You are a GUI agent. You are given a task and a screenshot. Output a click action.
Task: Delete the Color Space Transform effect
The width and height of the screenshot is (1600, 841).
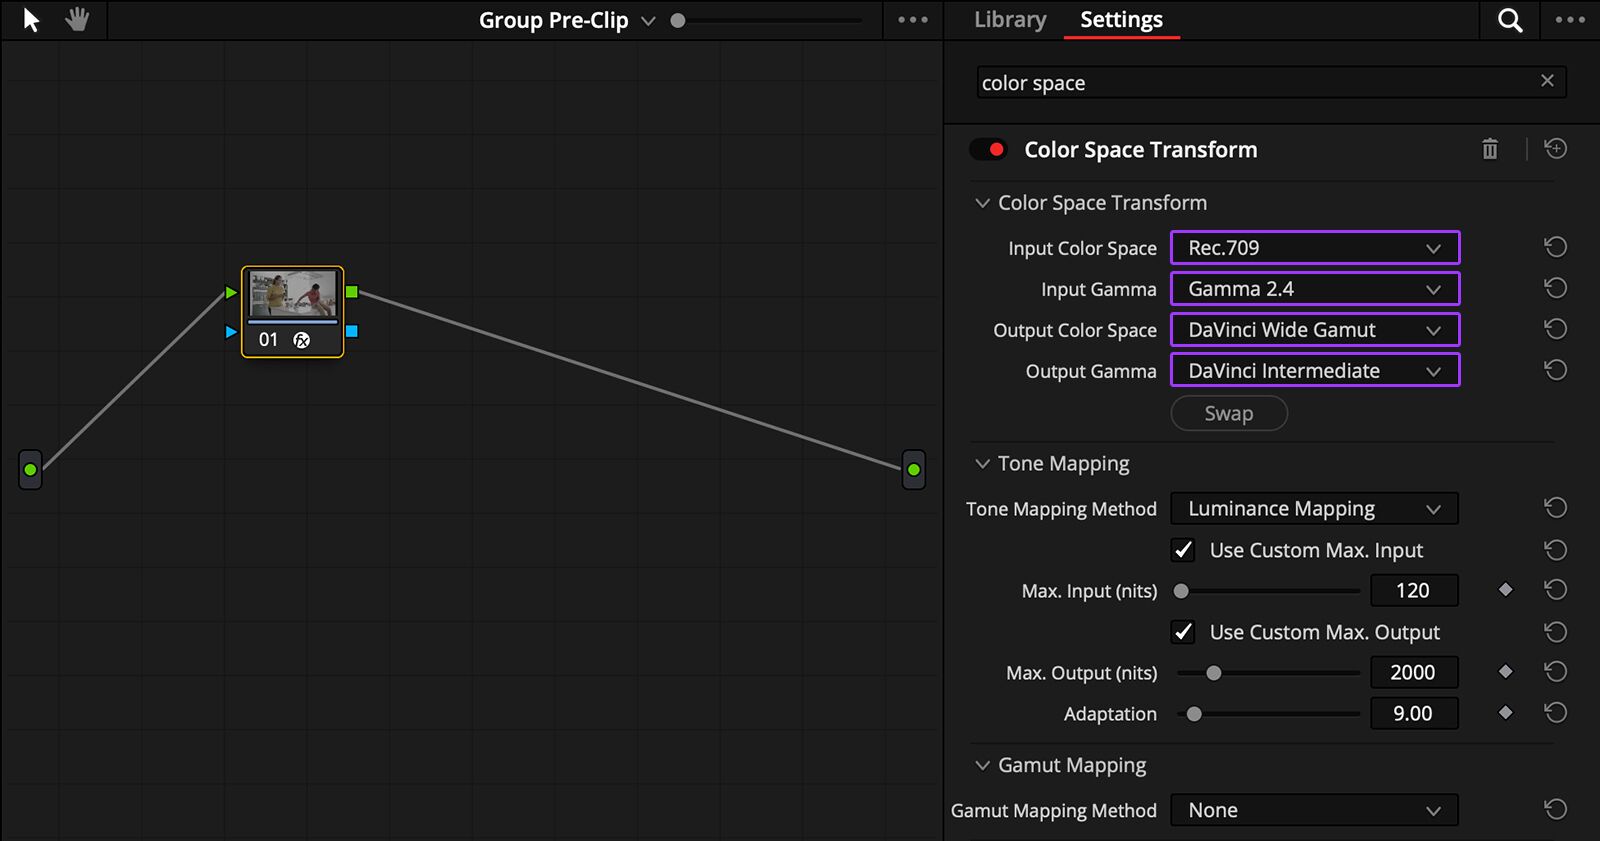pos(1489,150)
